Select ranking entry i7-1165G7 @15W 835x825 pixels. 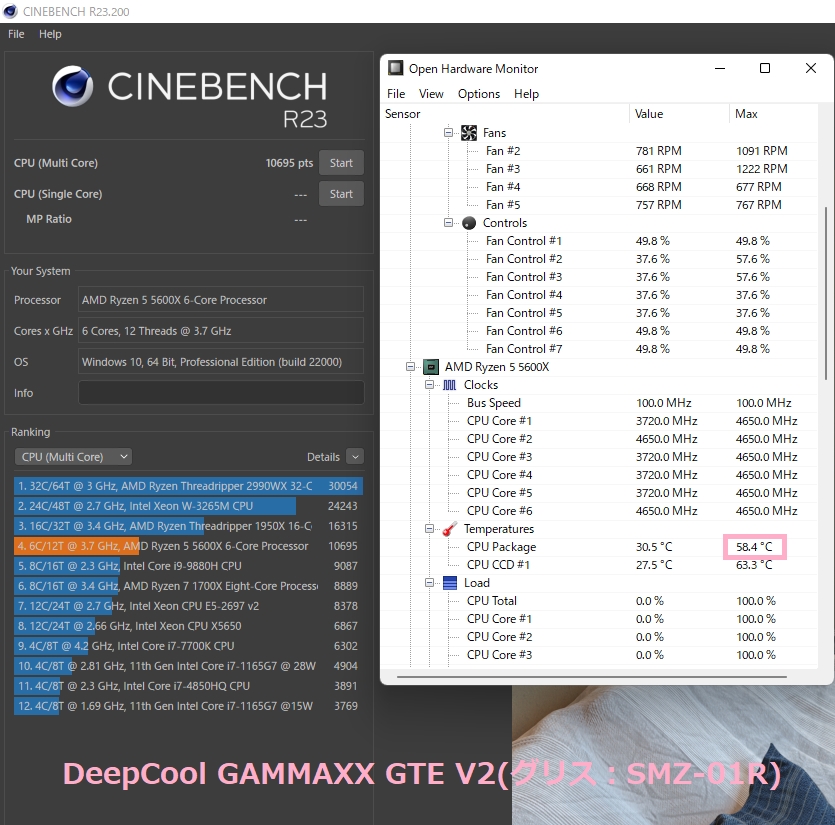[189, 706]
